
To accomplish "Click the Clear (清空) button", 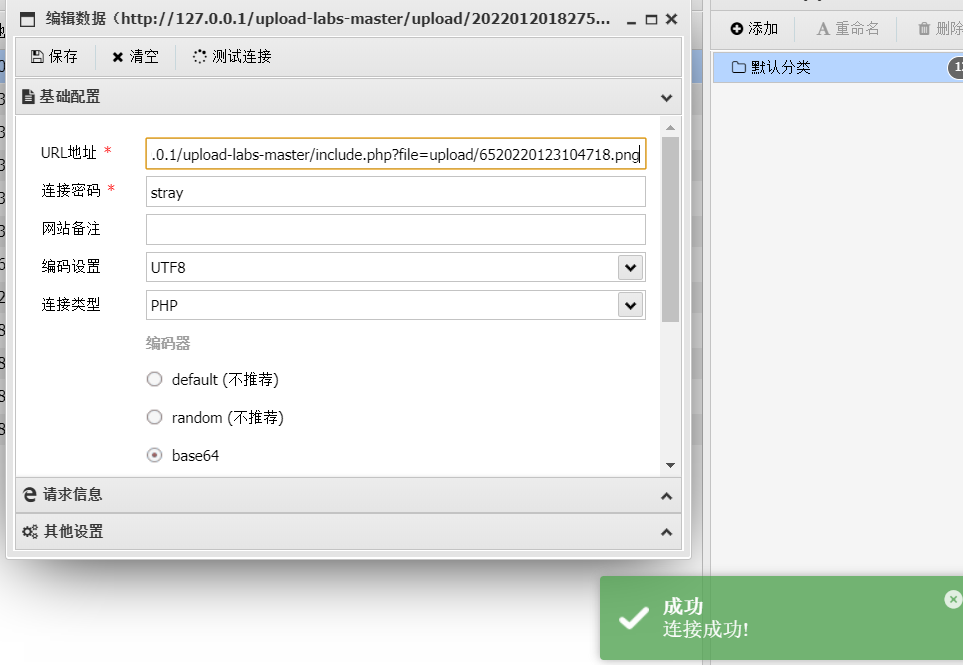I will 135,56.
